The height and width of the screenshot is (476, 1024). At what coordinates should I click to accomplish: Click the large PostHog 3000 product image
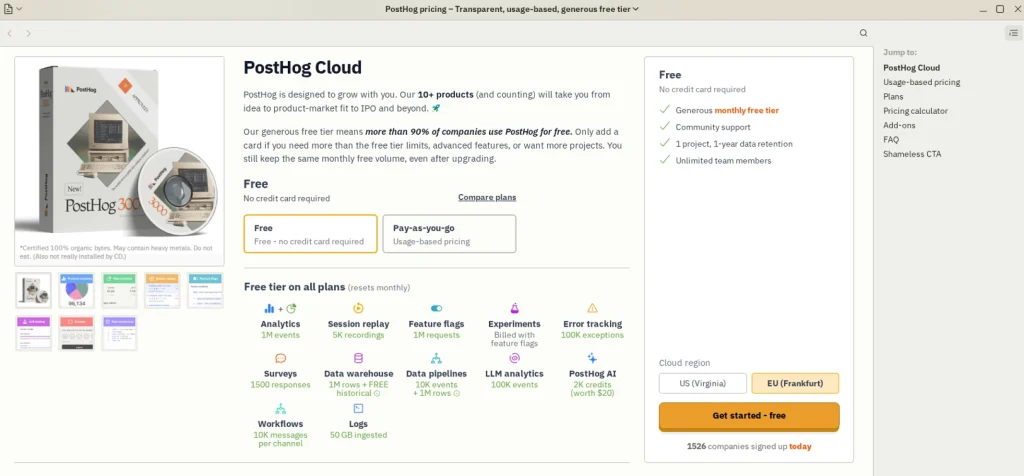(120, 150)
